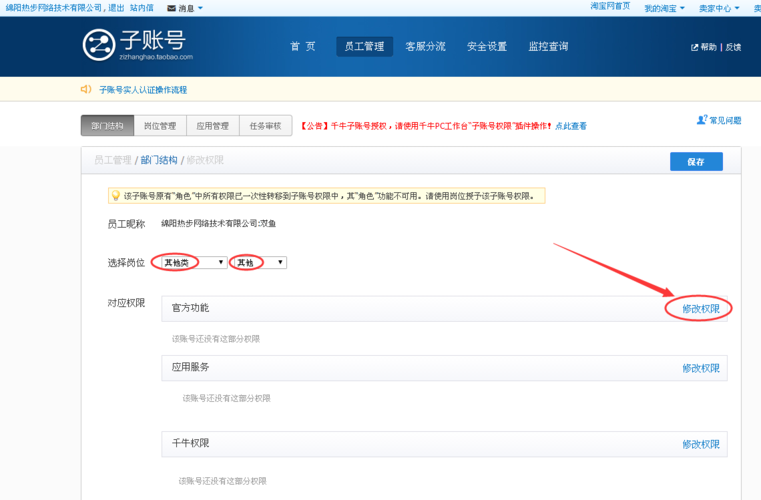This screenshot has height=500, width=761.
Task: Switch to the 部门结构 tab
Action: tap(107, 126)
